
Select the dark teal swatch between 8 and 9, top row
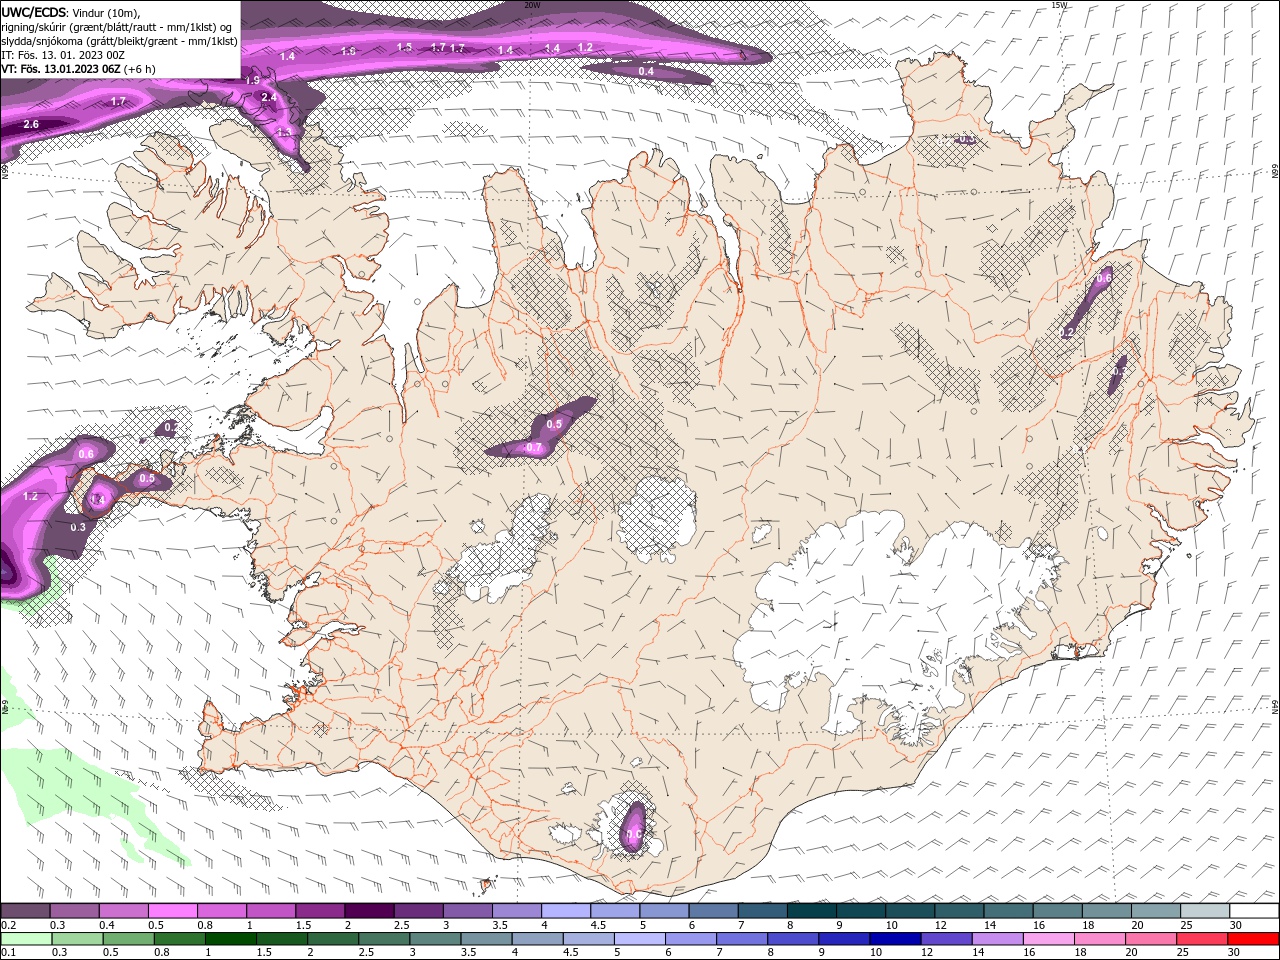811,910
